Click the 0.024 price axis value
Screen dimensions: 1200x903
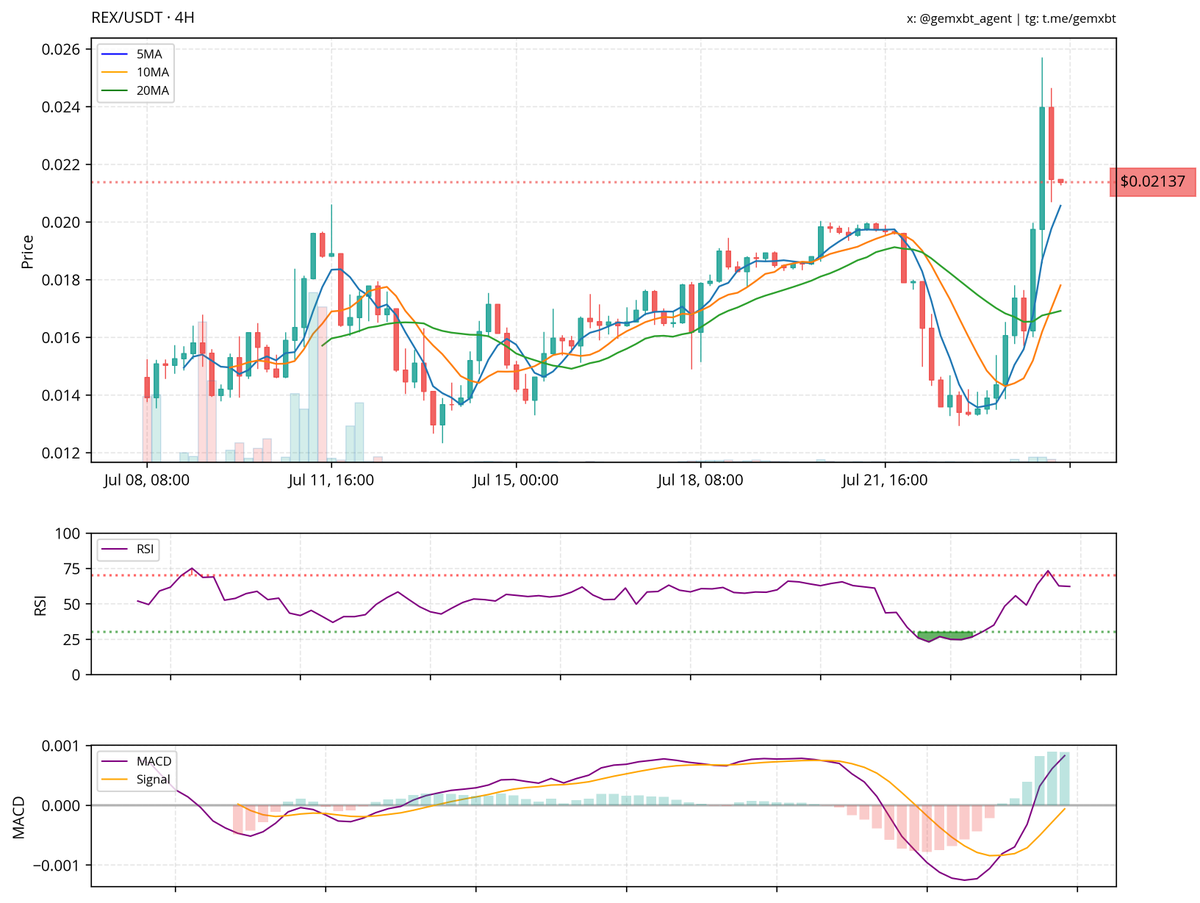62,107
